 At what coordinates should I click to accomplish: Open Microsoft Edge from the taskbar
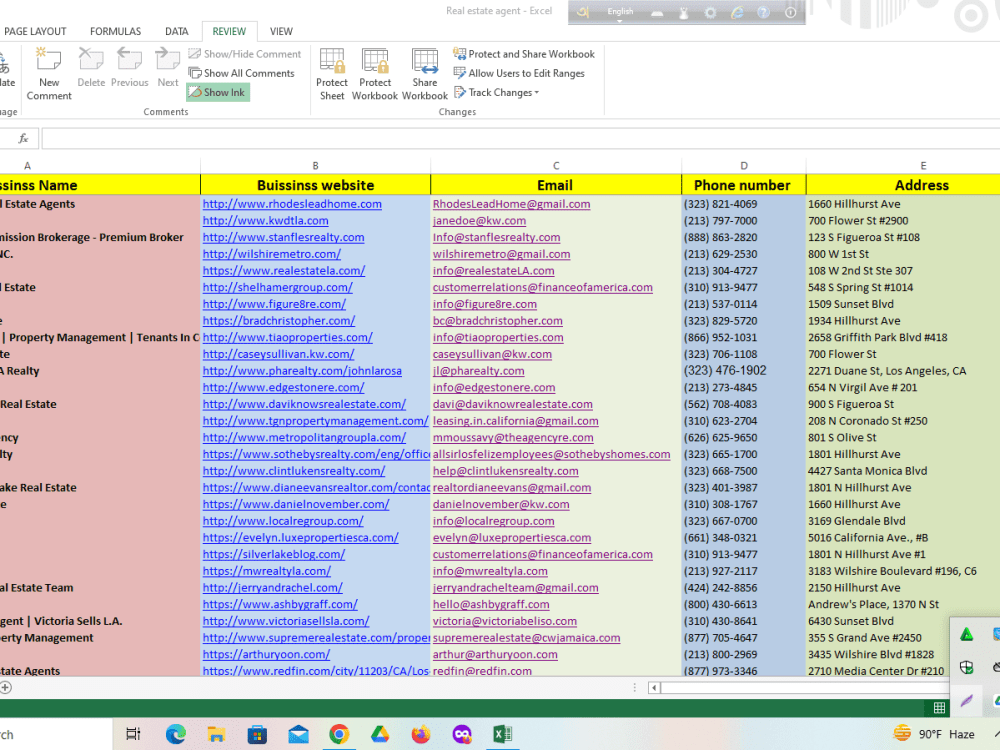coord(175,734)
